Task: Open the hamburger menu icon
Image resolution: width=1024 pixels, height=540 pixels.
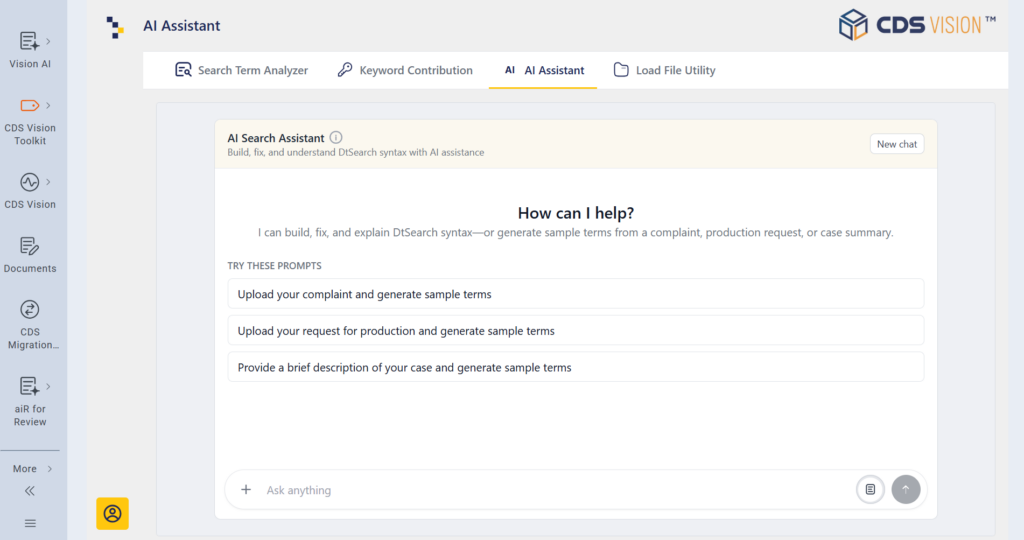Action: click(30, 523)
